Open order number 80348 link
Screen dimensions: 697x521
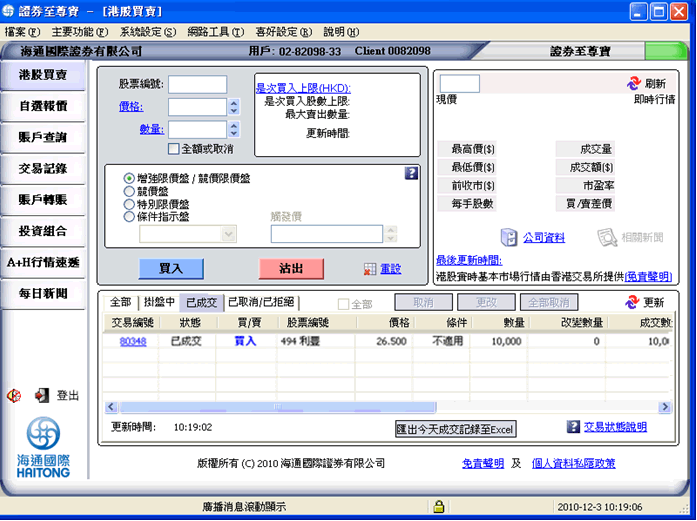pos(133,341)
